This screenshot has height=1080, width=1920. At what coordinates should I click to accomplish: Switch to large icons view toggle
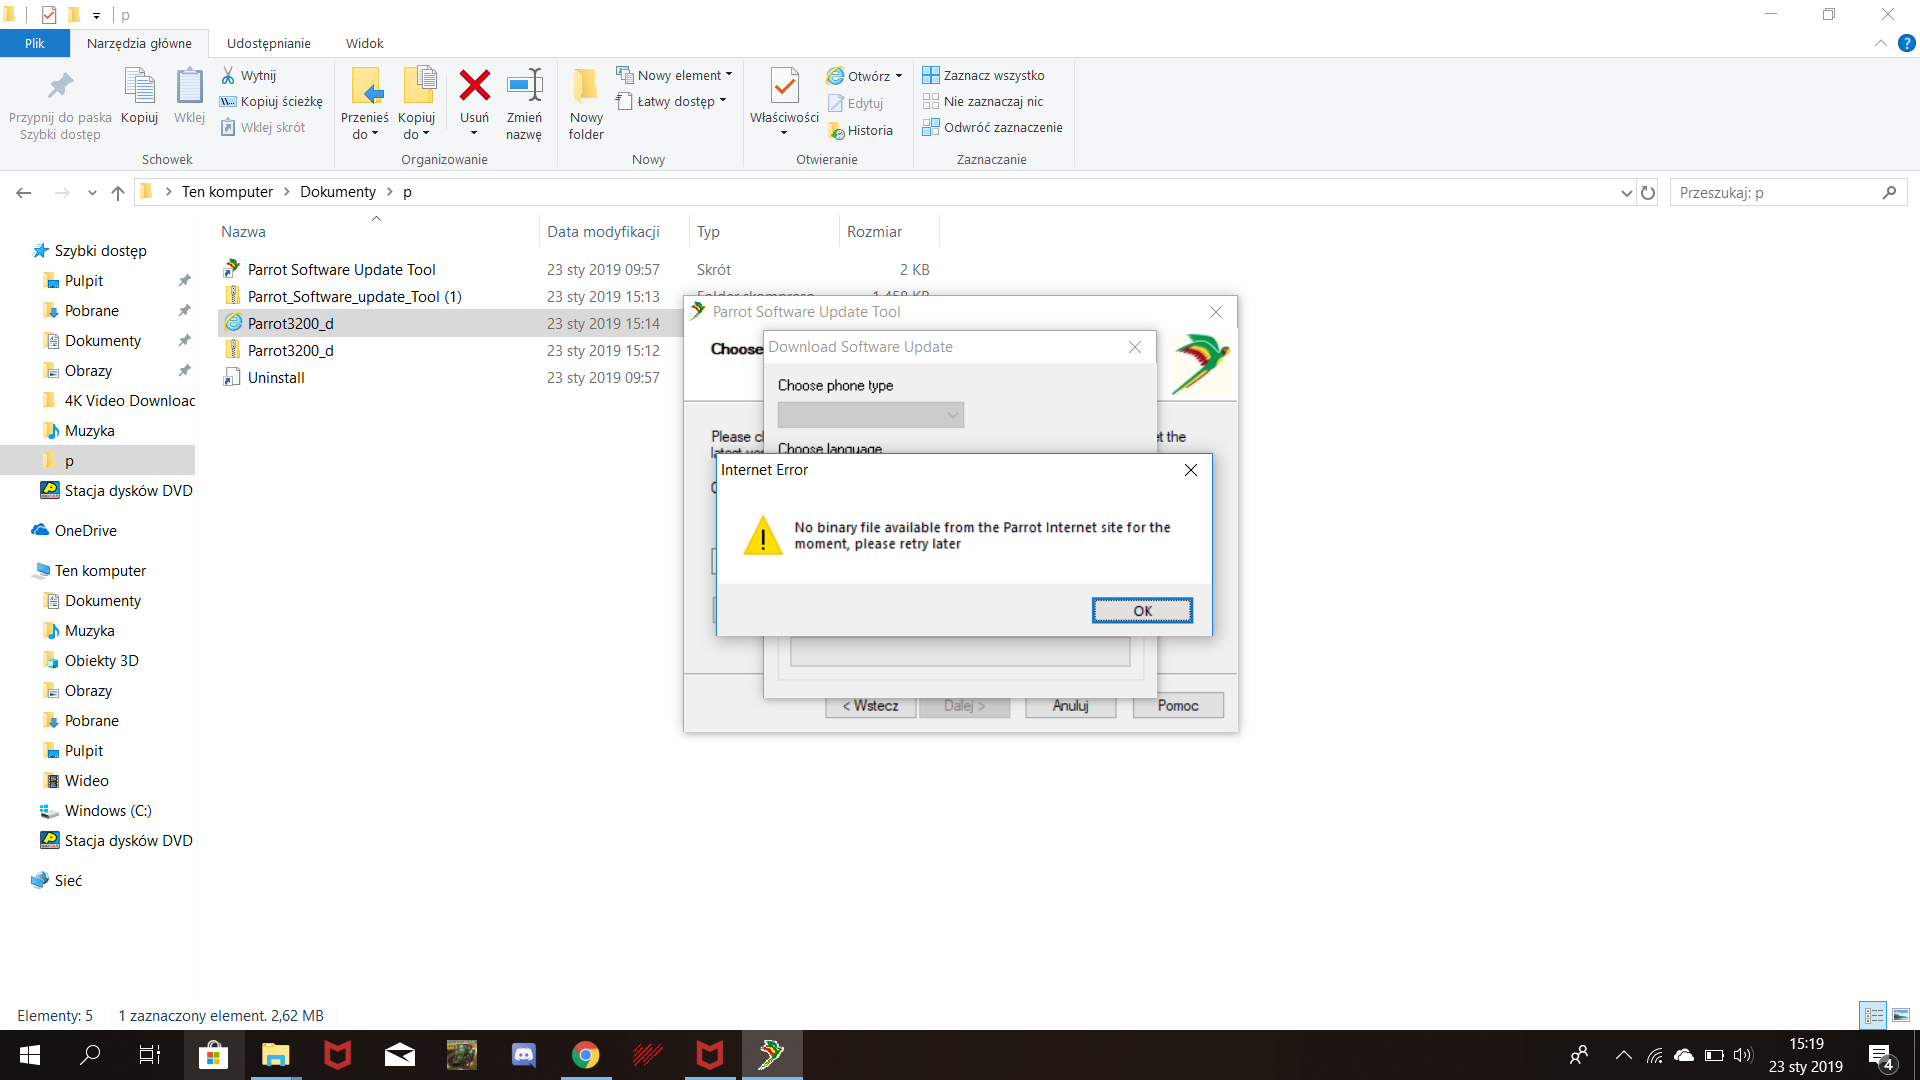point(1901,1015)
